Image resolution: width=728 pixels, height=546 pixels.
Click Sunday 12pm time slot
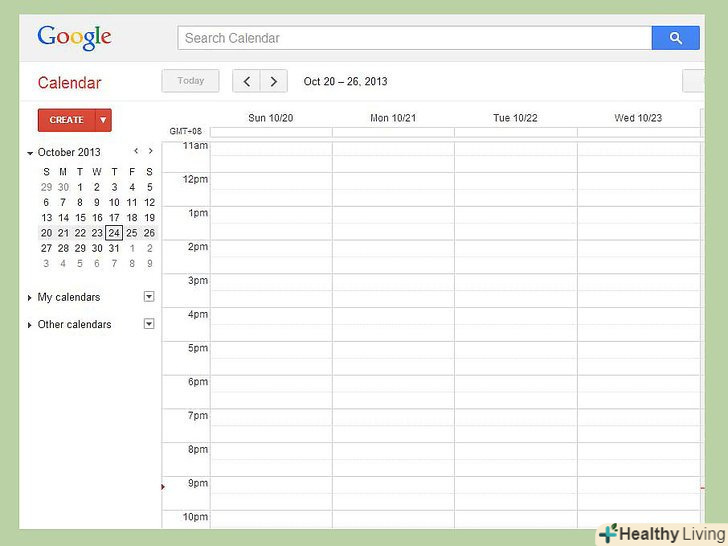271,189
